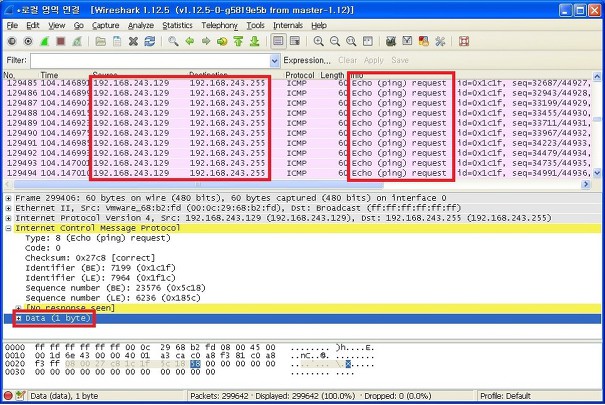Start a new live capture (green fin)

[44, 41]
